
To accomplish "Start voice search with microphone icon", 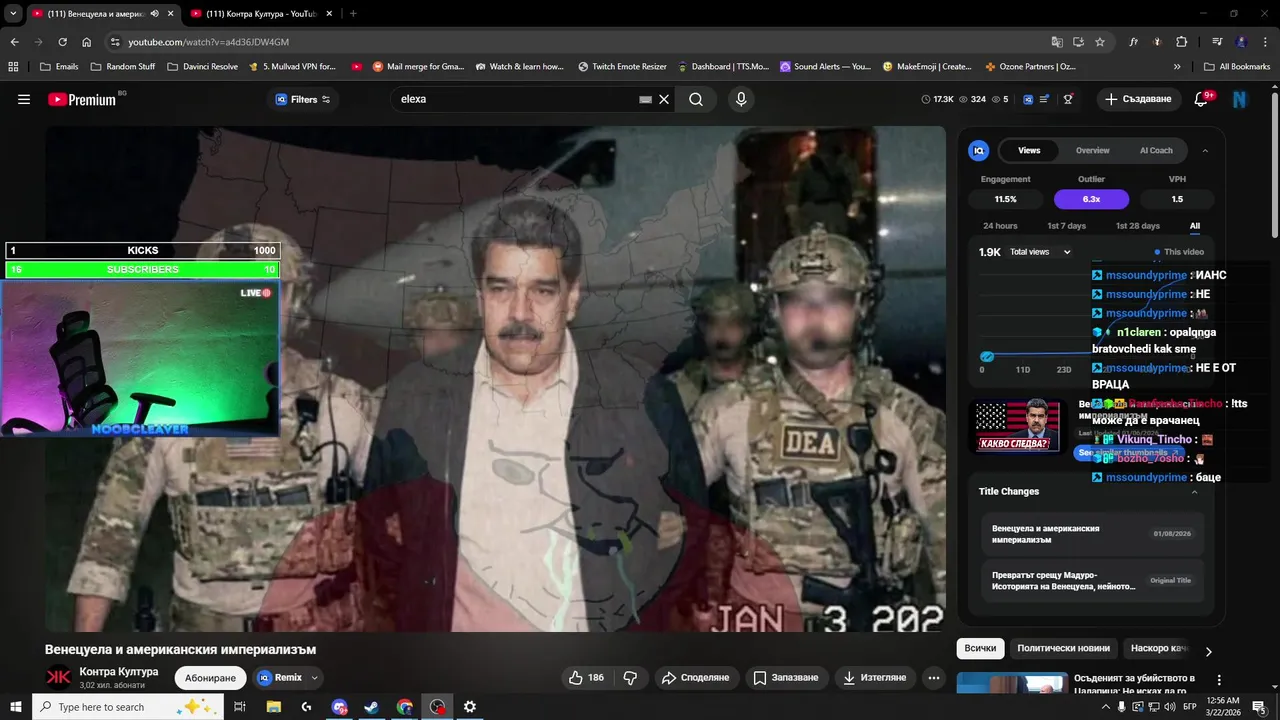I will (x=741, y=99).
